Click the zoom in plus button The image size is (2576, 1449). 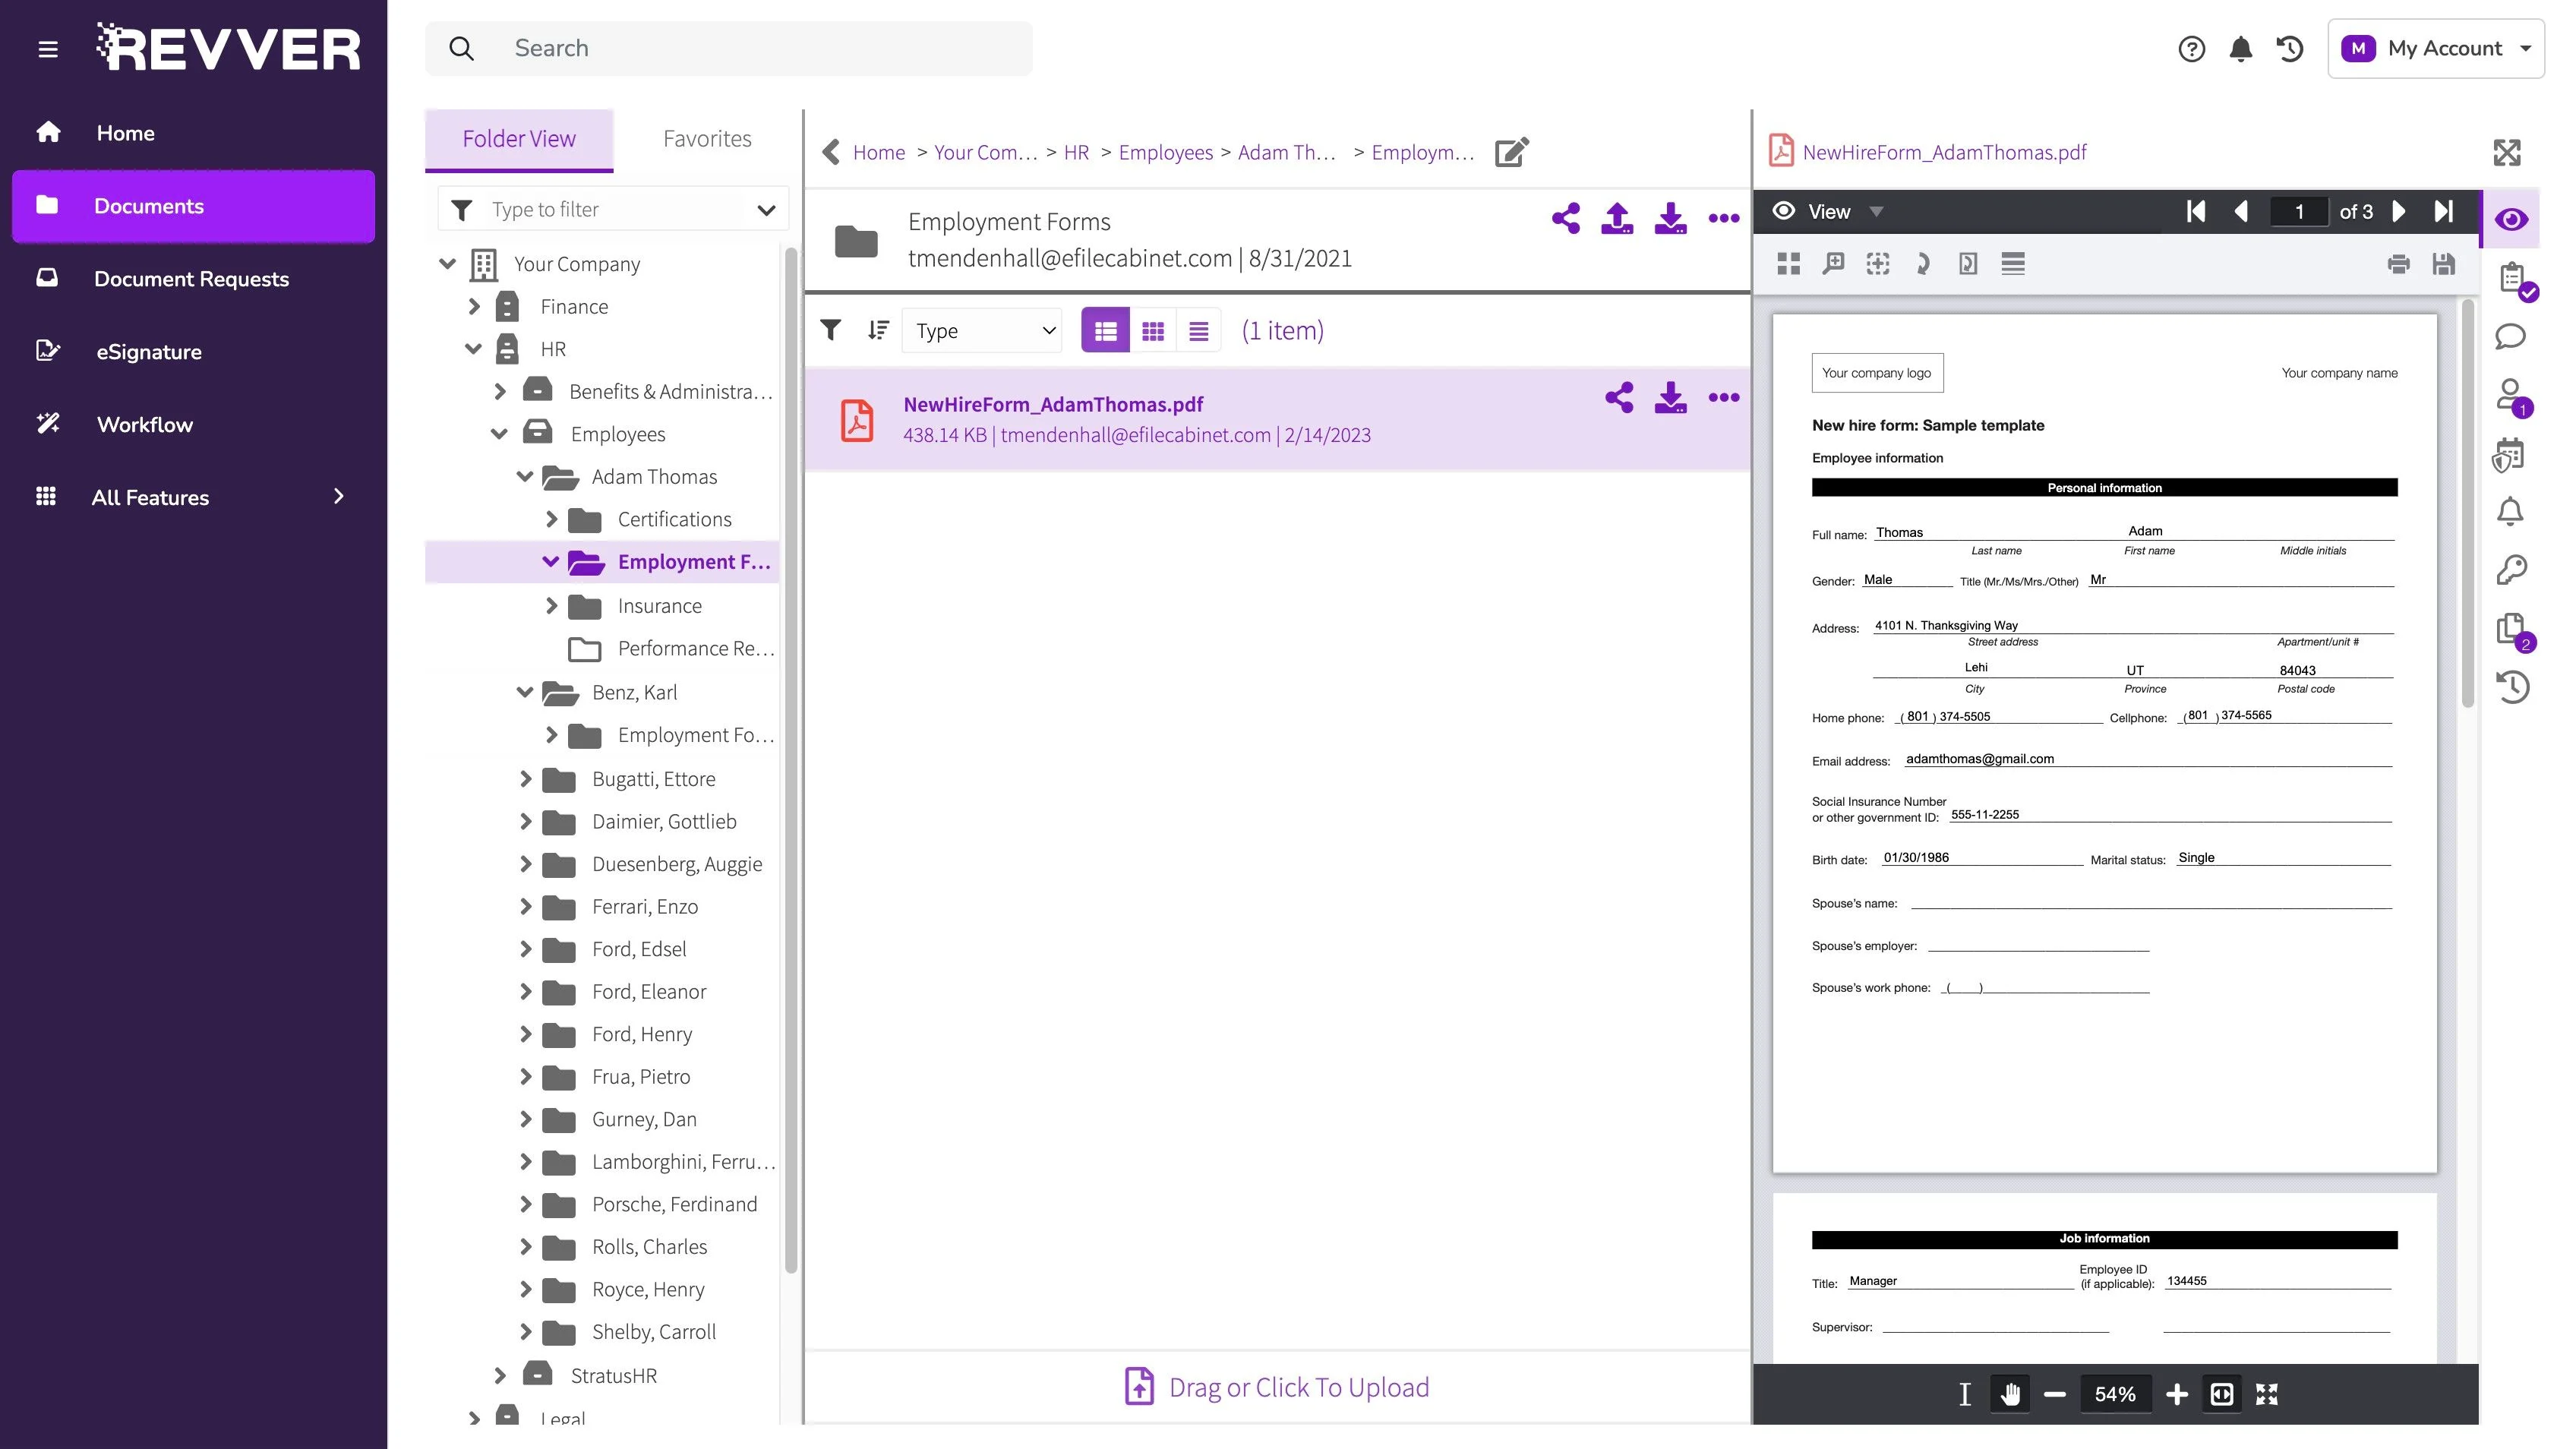point(2176,1394)
